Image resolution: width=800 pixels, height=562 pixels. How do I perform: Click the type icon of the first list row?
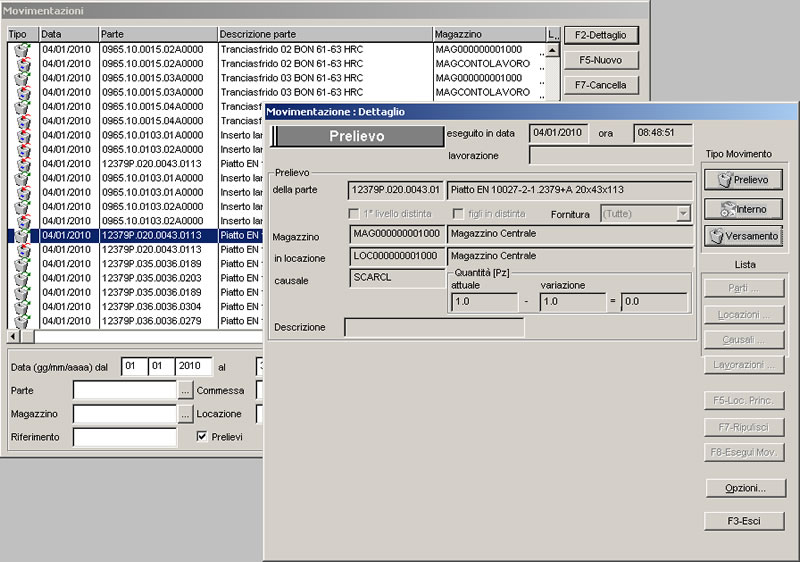[x=22, y=49]
